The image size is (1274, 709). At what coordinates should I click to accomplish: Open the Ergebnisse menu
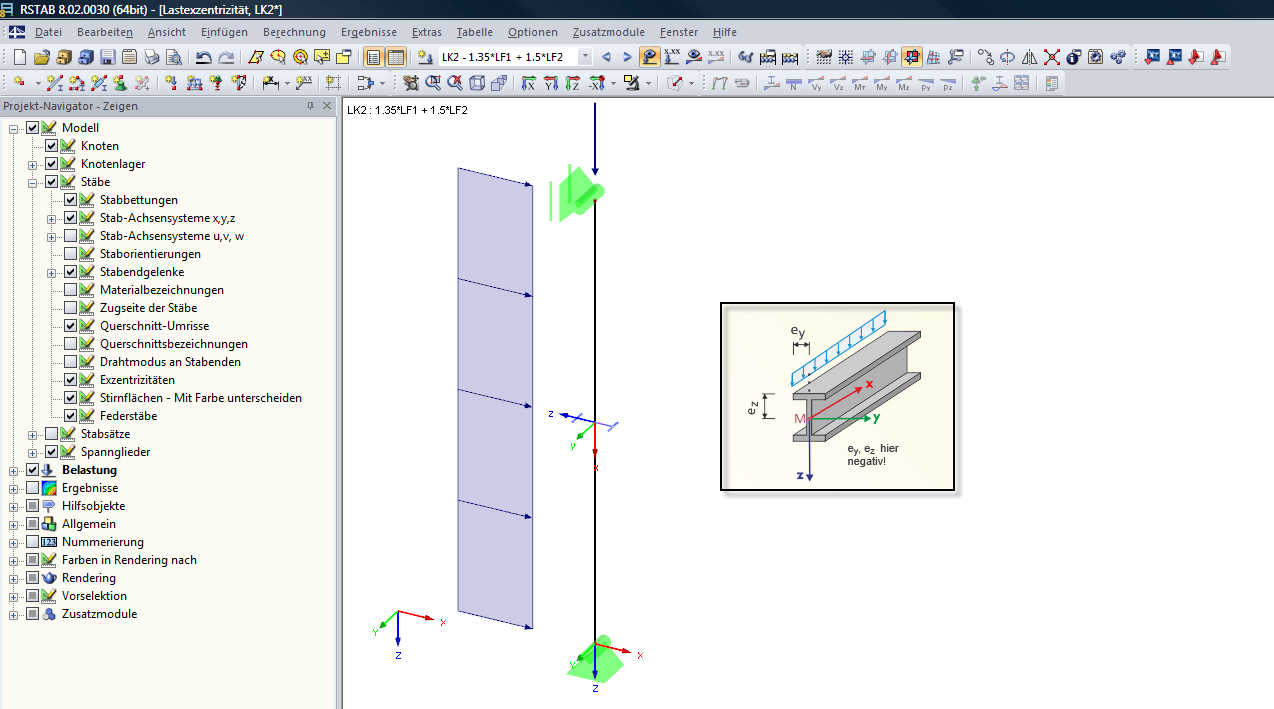(x=368, y=32)
